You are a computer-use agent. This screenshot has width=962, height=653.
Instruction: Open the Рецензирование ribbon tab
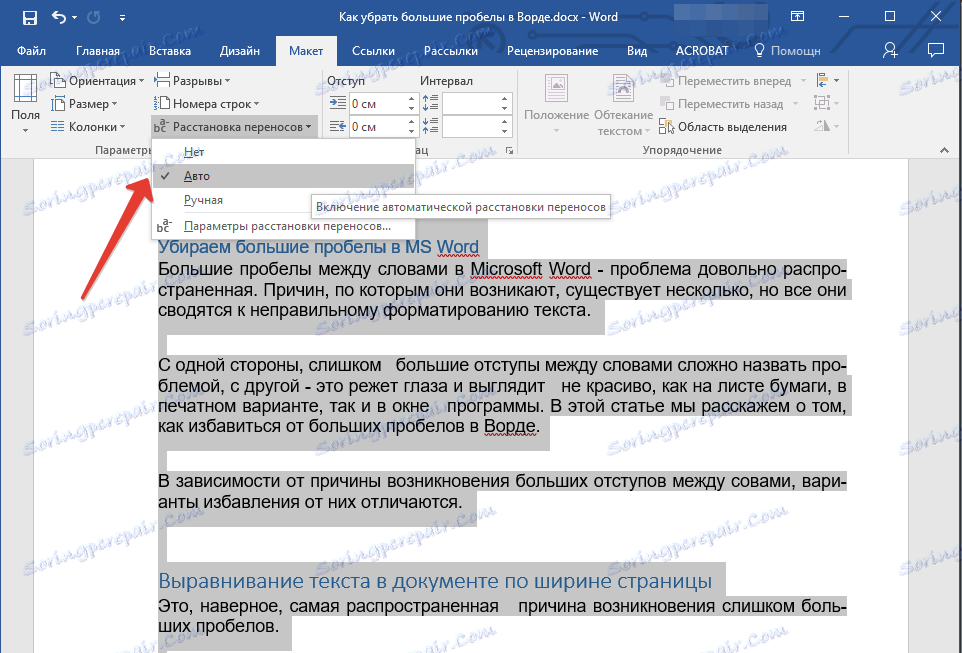553,51
